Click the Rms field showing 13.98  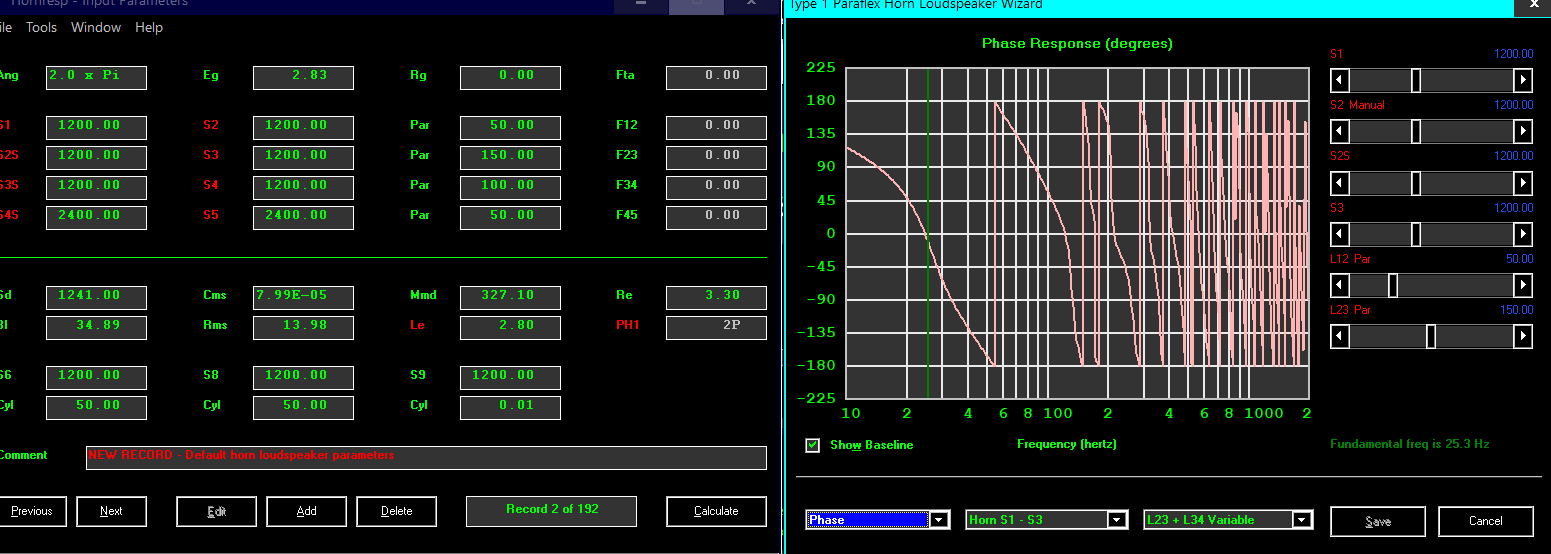click(303, 327)
